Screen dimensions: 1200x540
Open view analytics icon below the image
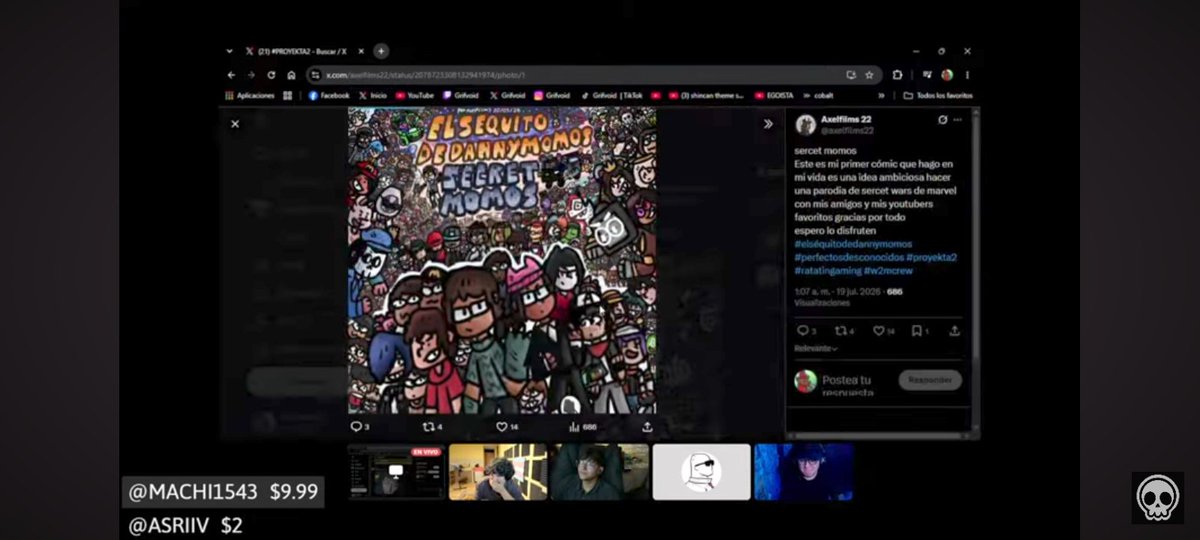click(574, 427)
